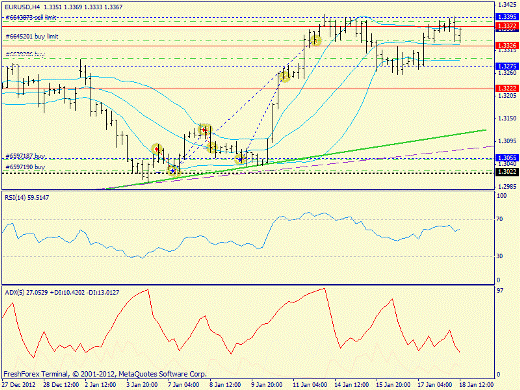This screenshot has height=390, width=520.
Task: Click the ADX scale maximum 97 label
Action: (500, 291)
